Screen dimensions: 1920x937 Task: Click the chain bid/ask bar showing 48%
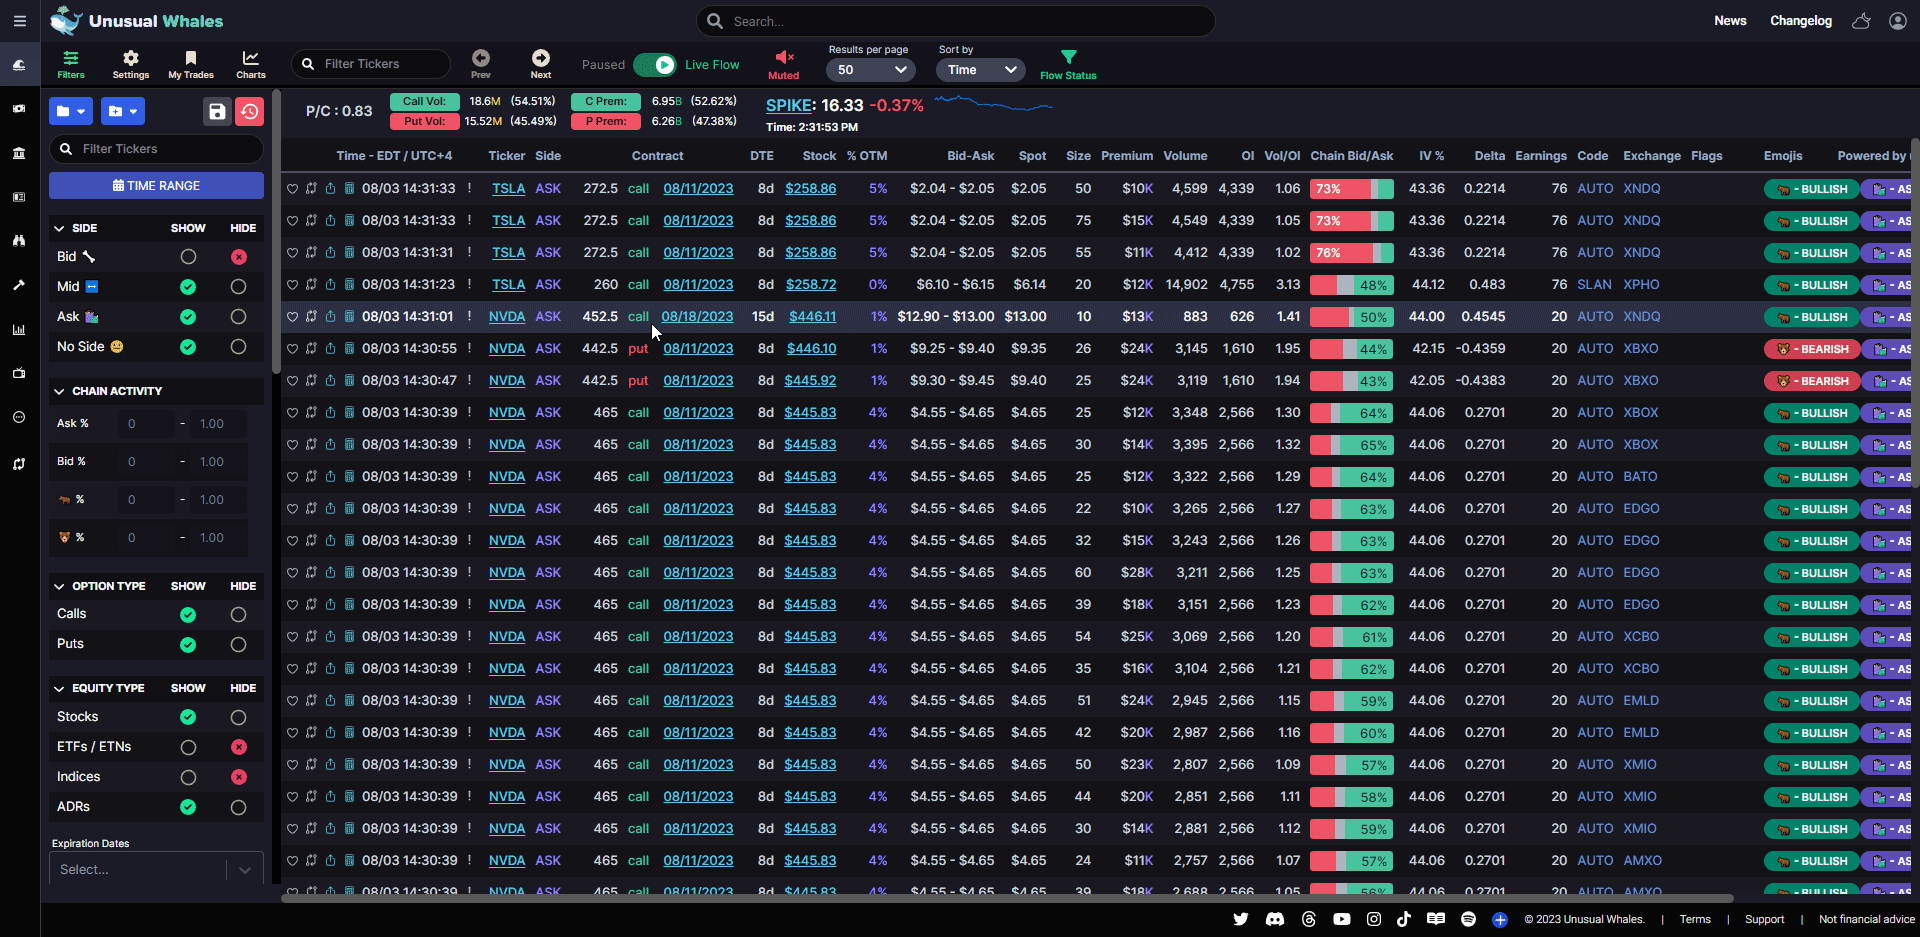pos(1351,285)
